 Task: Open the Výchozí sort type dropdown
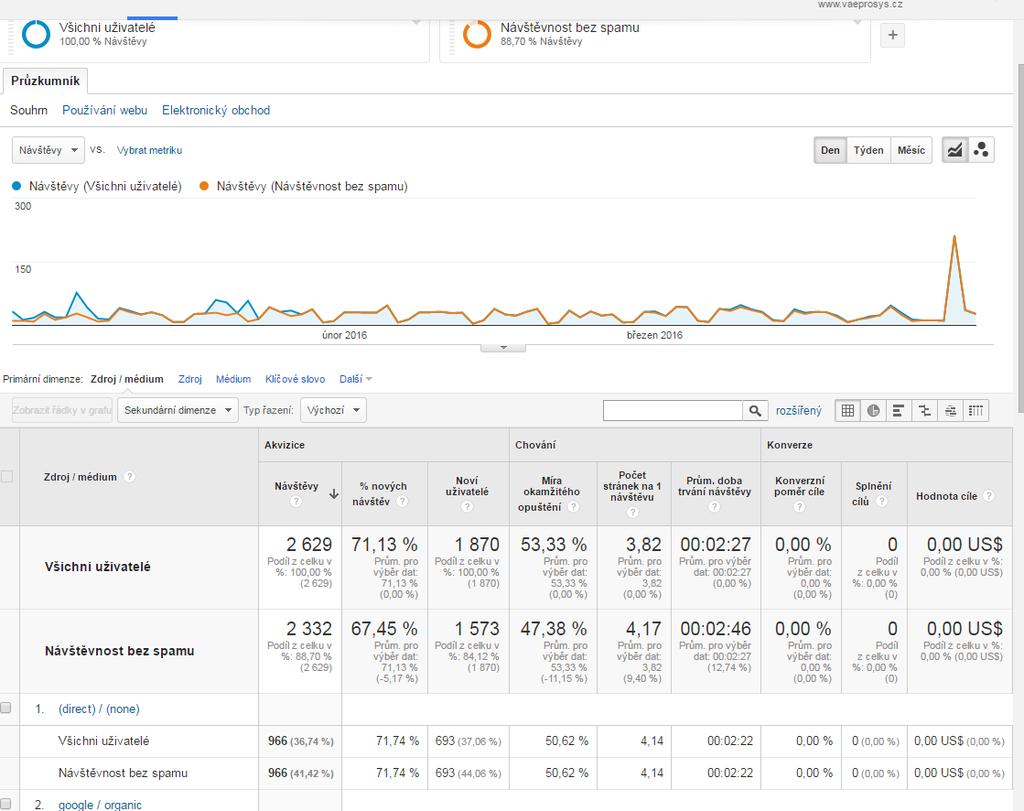[333, 410]
